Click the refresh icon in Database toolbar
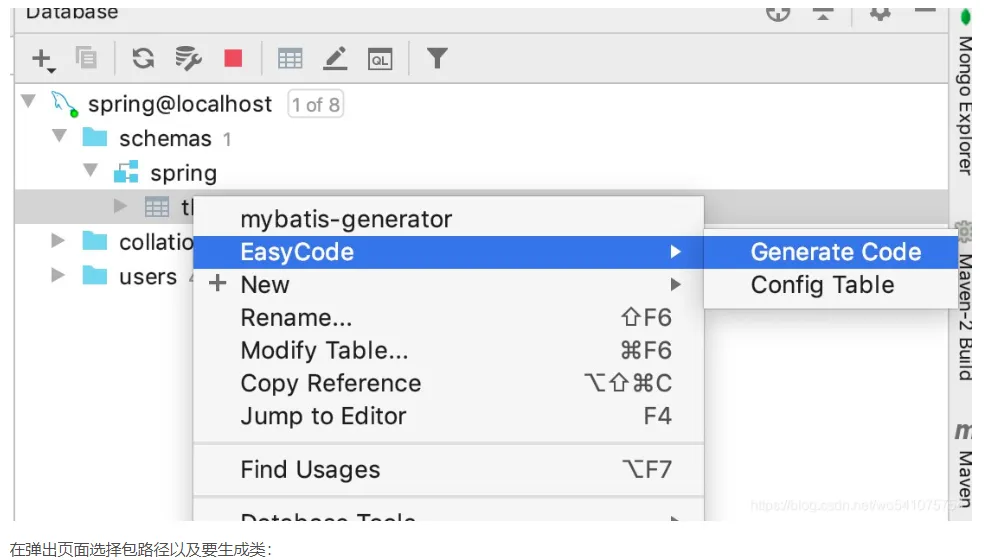Screen dimensions: 984x560 click(x=144, y=59)
